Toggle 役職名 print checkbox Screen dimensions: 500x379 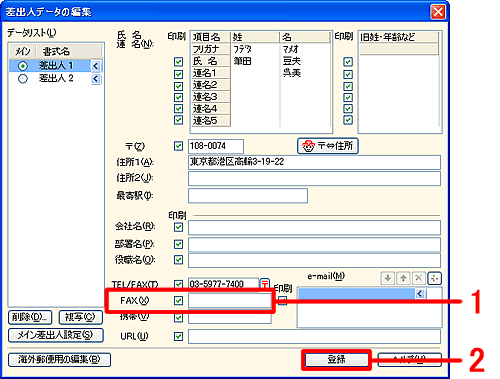pyautogui.click(x=179, y=260)
